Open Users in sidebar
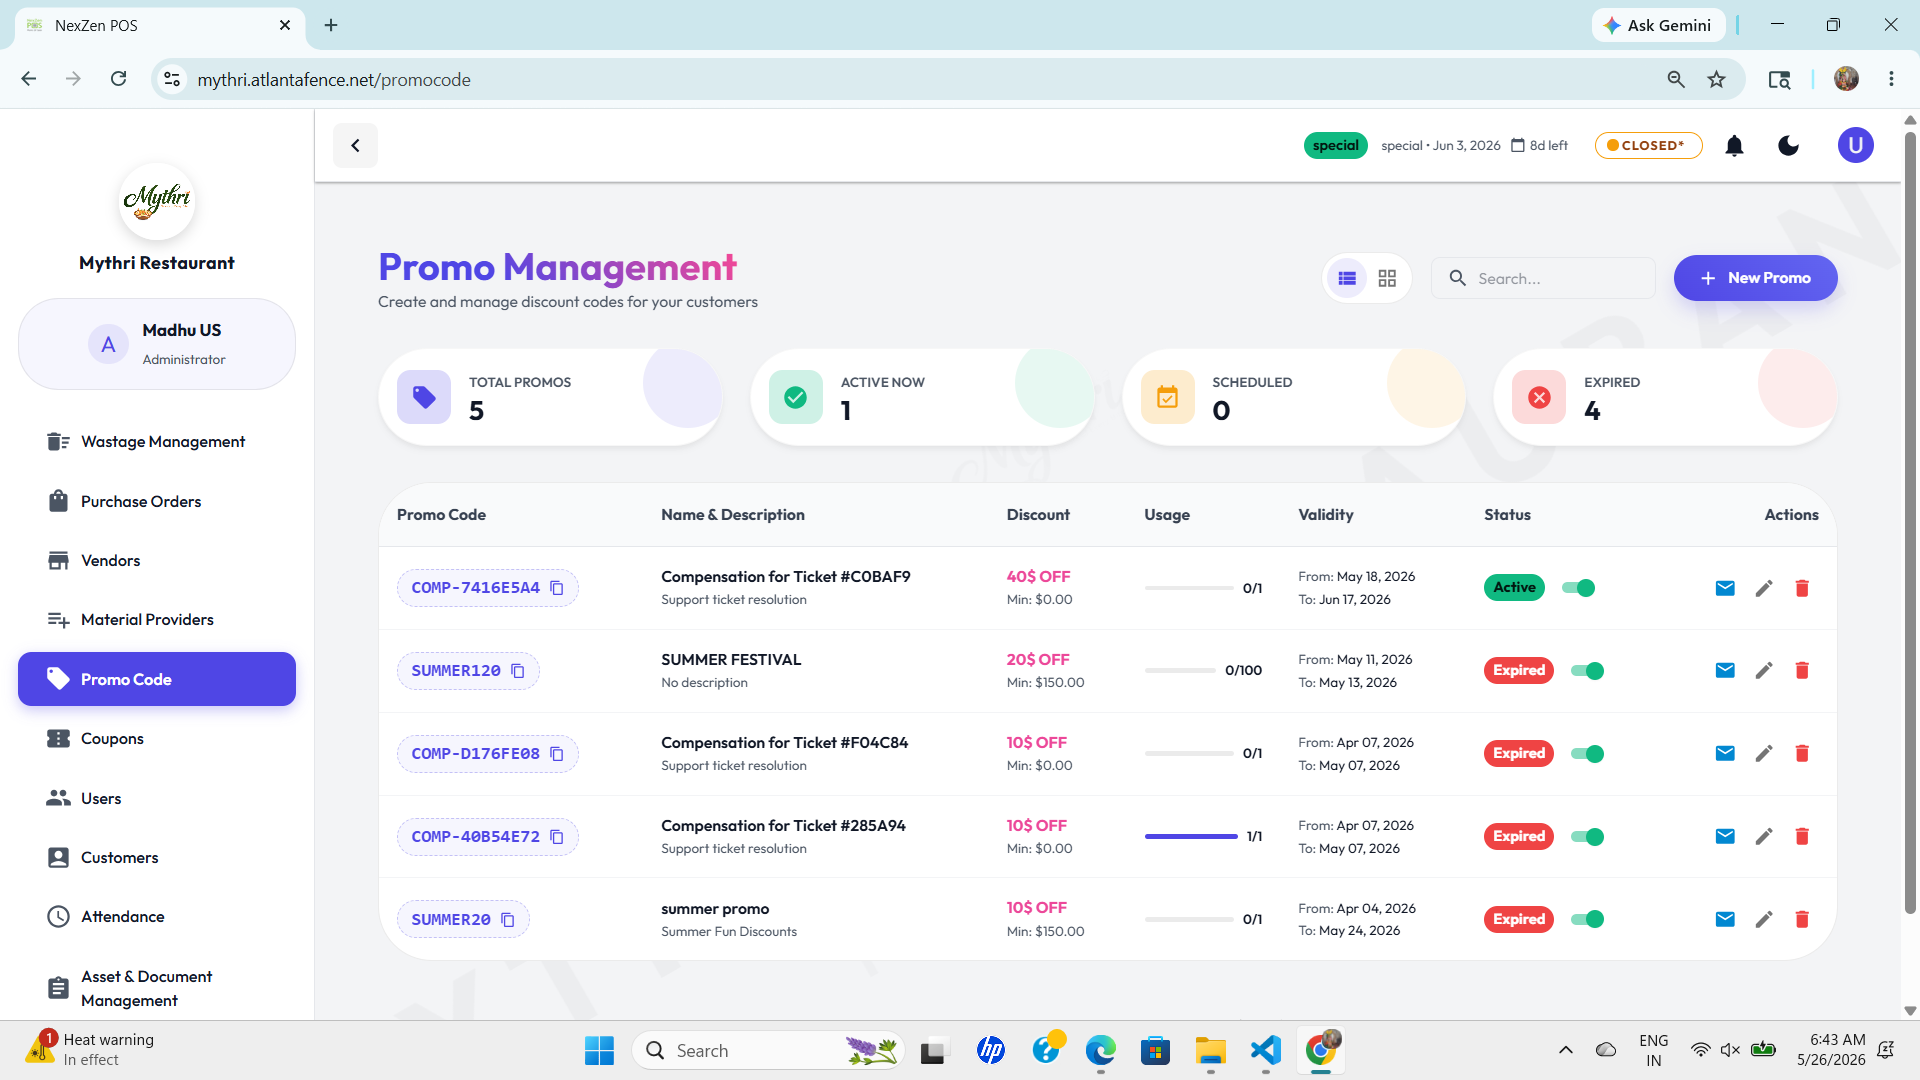Viewport: 1920px width, 1080px height. tap(157, 798)
